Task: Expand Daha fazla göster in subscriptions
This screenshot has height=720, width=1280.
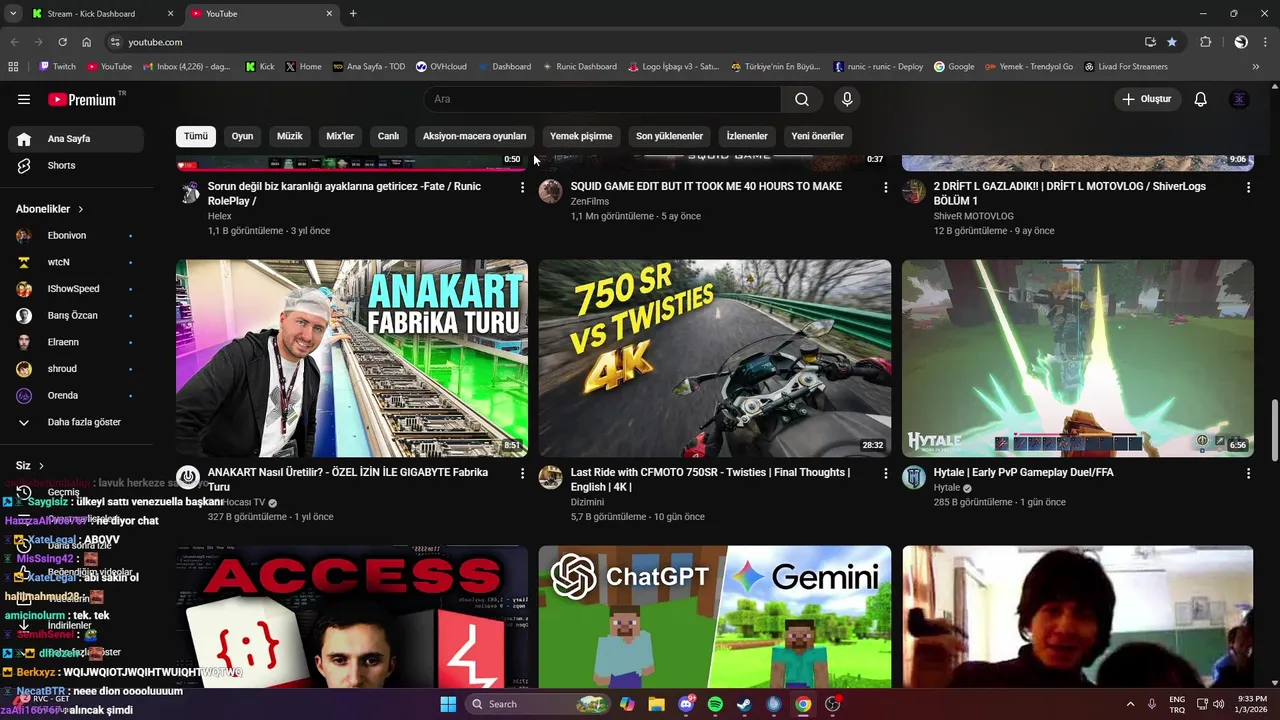Action: click(76, 422)
